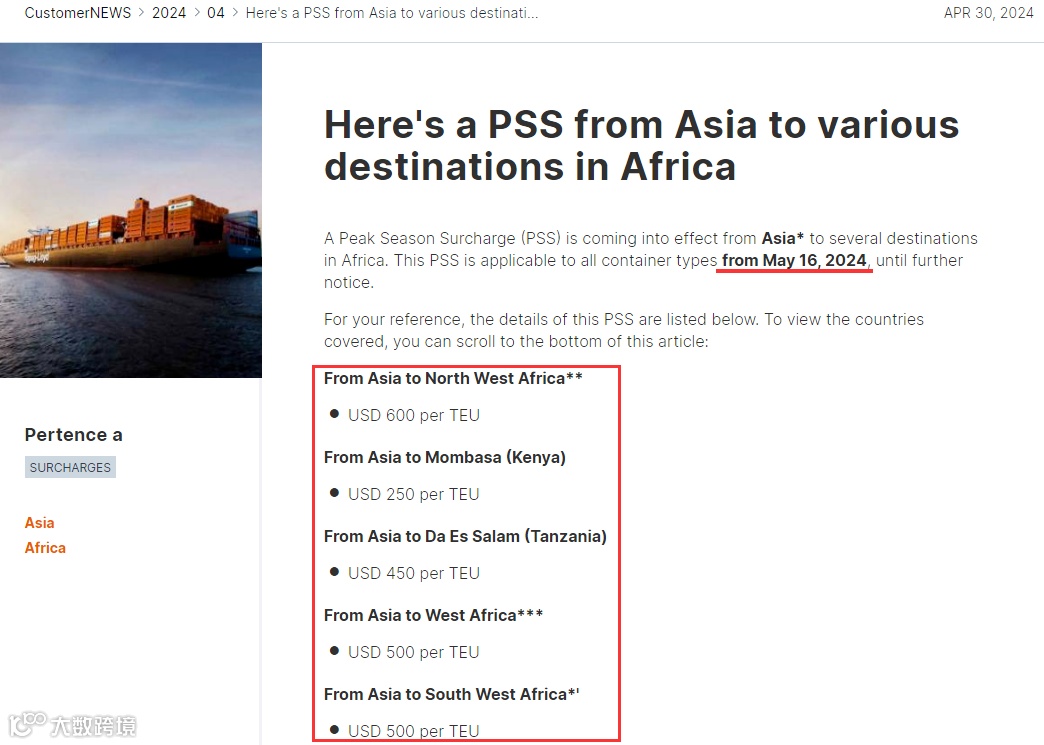Open the SURCHARGES category tag
The width and height of the screenshot is (1044, 745).
71,467
